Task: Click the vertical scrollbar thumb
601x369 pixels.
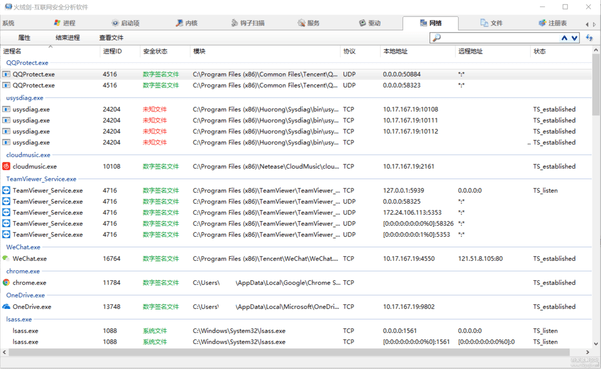Action: coord(596,84)
